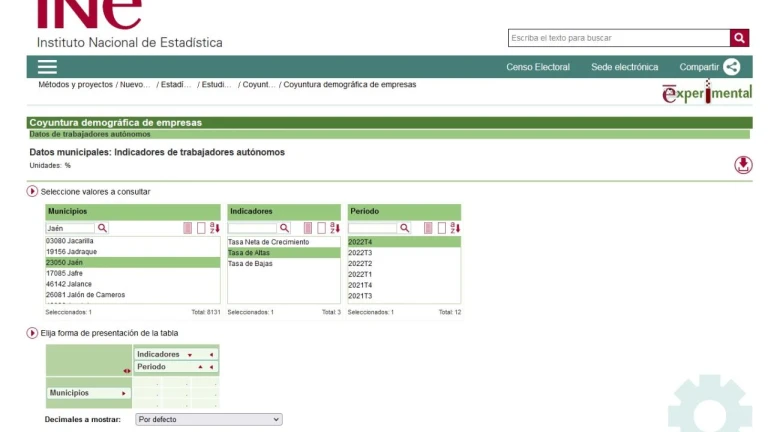Click the download icon on the right

click(x=743, y=165)
